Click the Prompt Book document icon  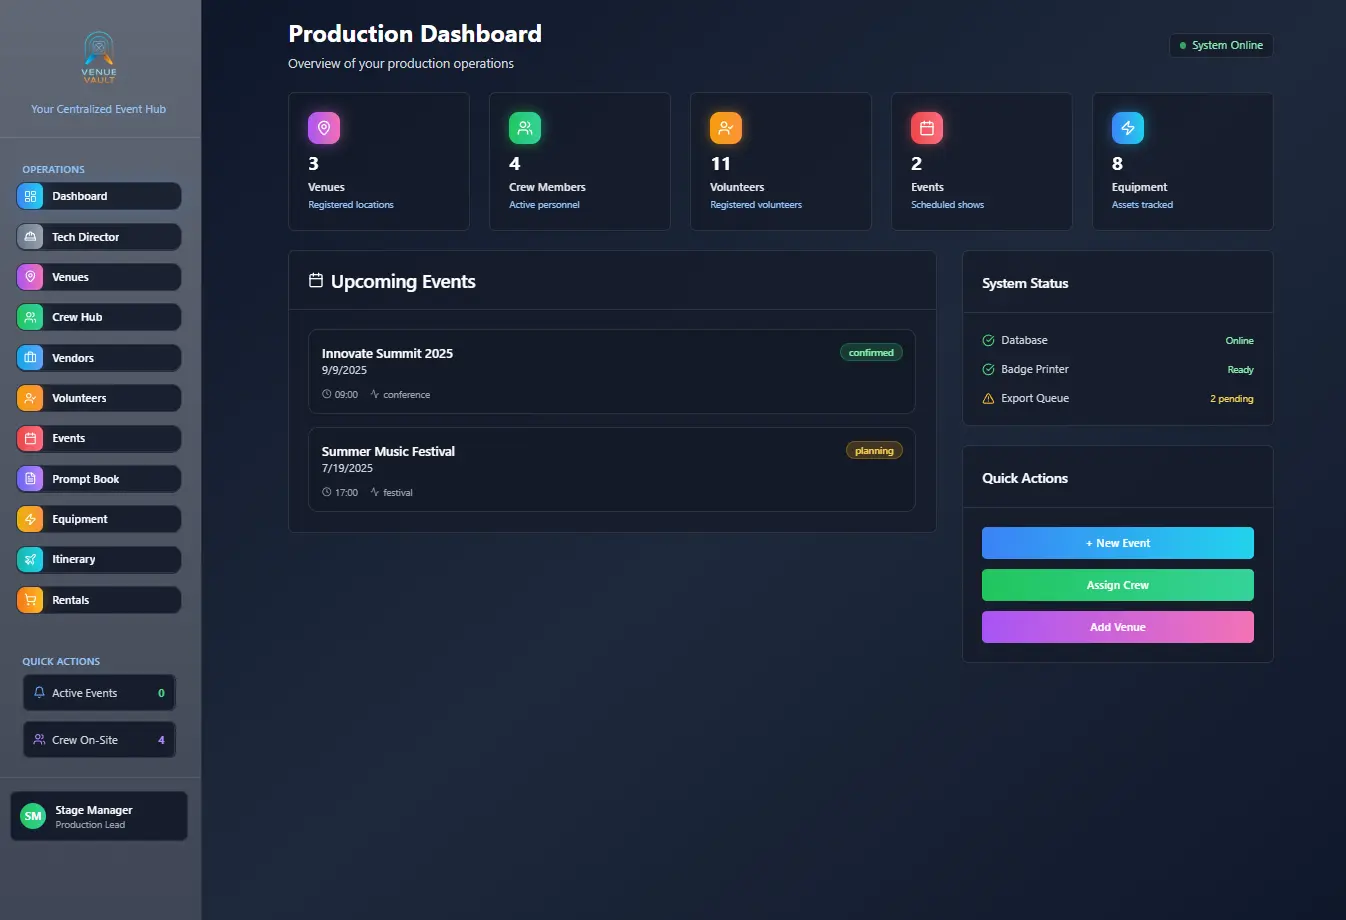pyautogui.click(x=30, y=479)
